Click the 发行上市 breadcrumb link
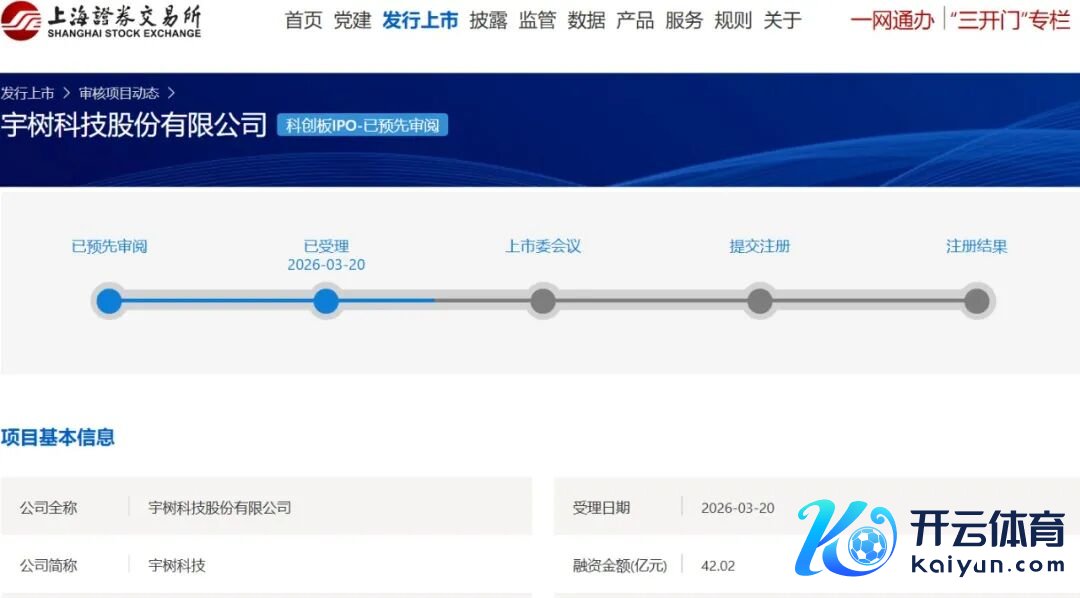The height and width of the screenshot is (598, 1080). pos(28,93)
